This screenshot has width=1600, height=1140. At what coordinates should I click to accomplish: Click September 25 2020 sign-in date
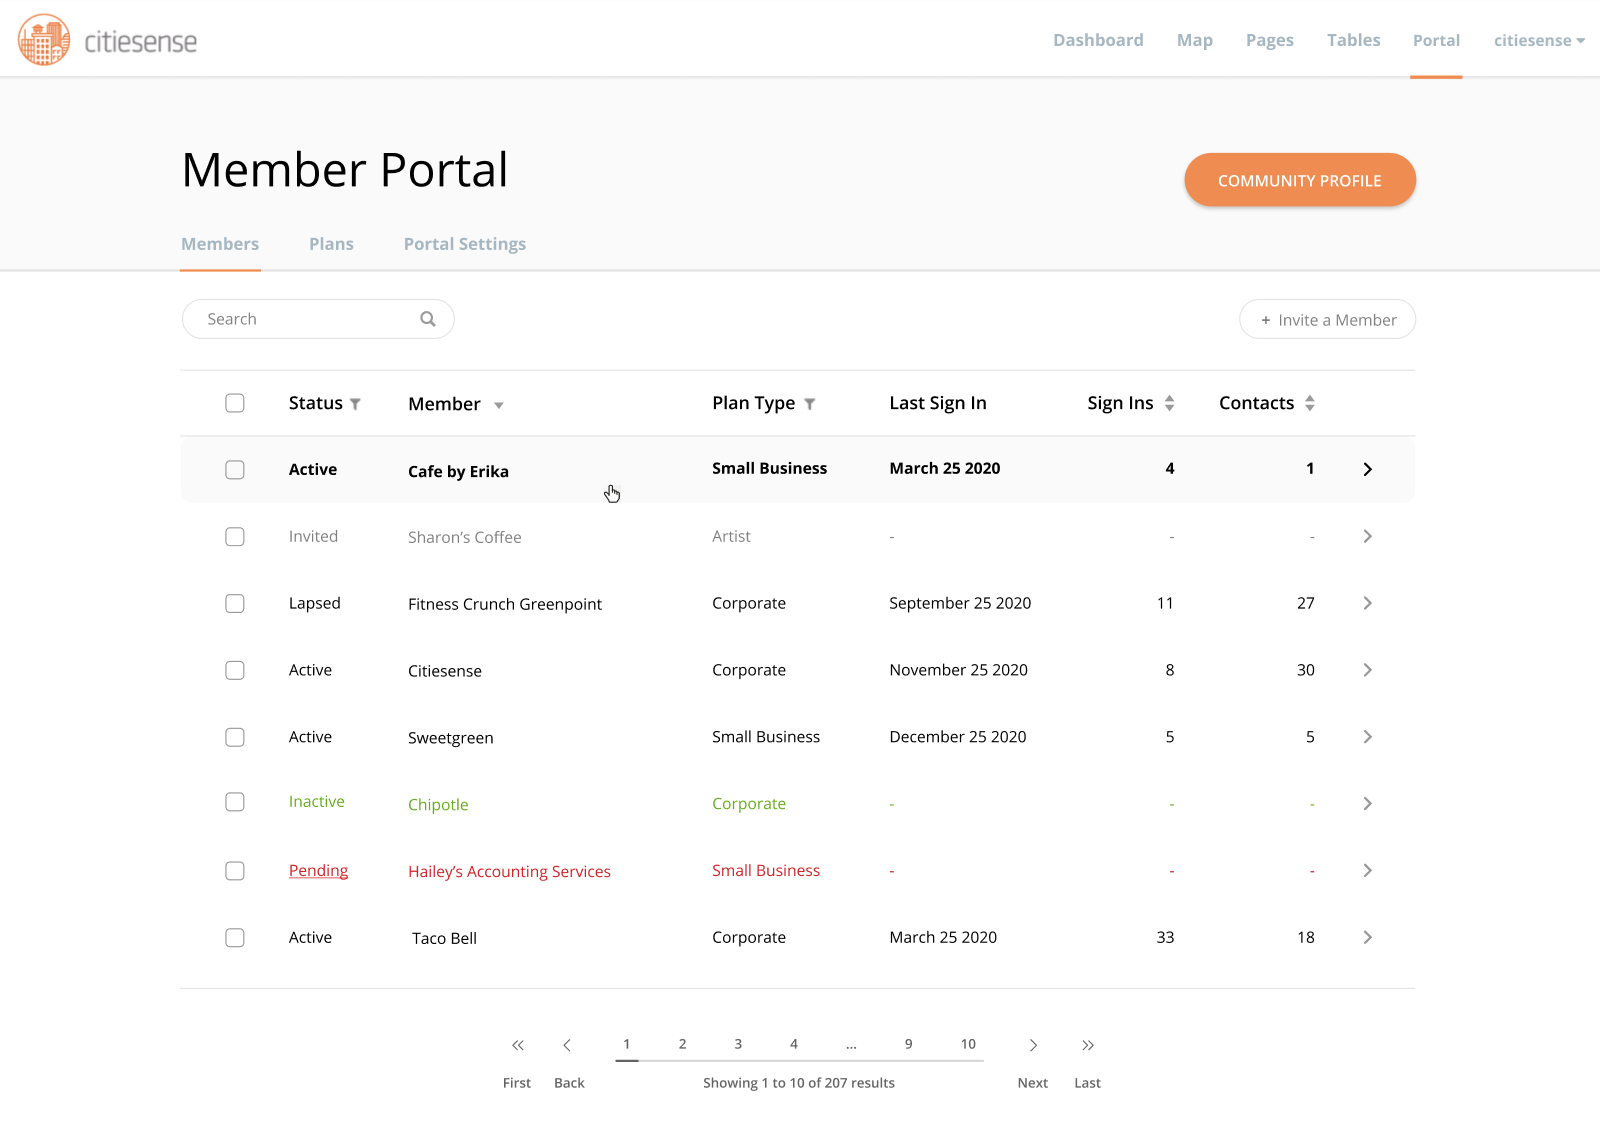[960, 603]
